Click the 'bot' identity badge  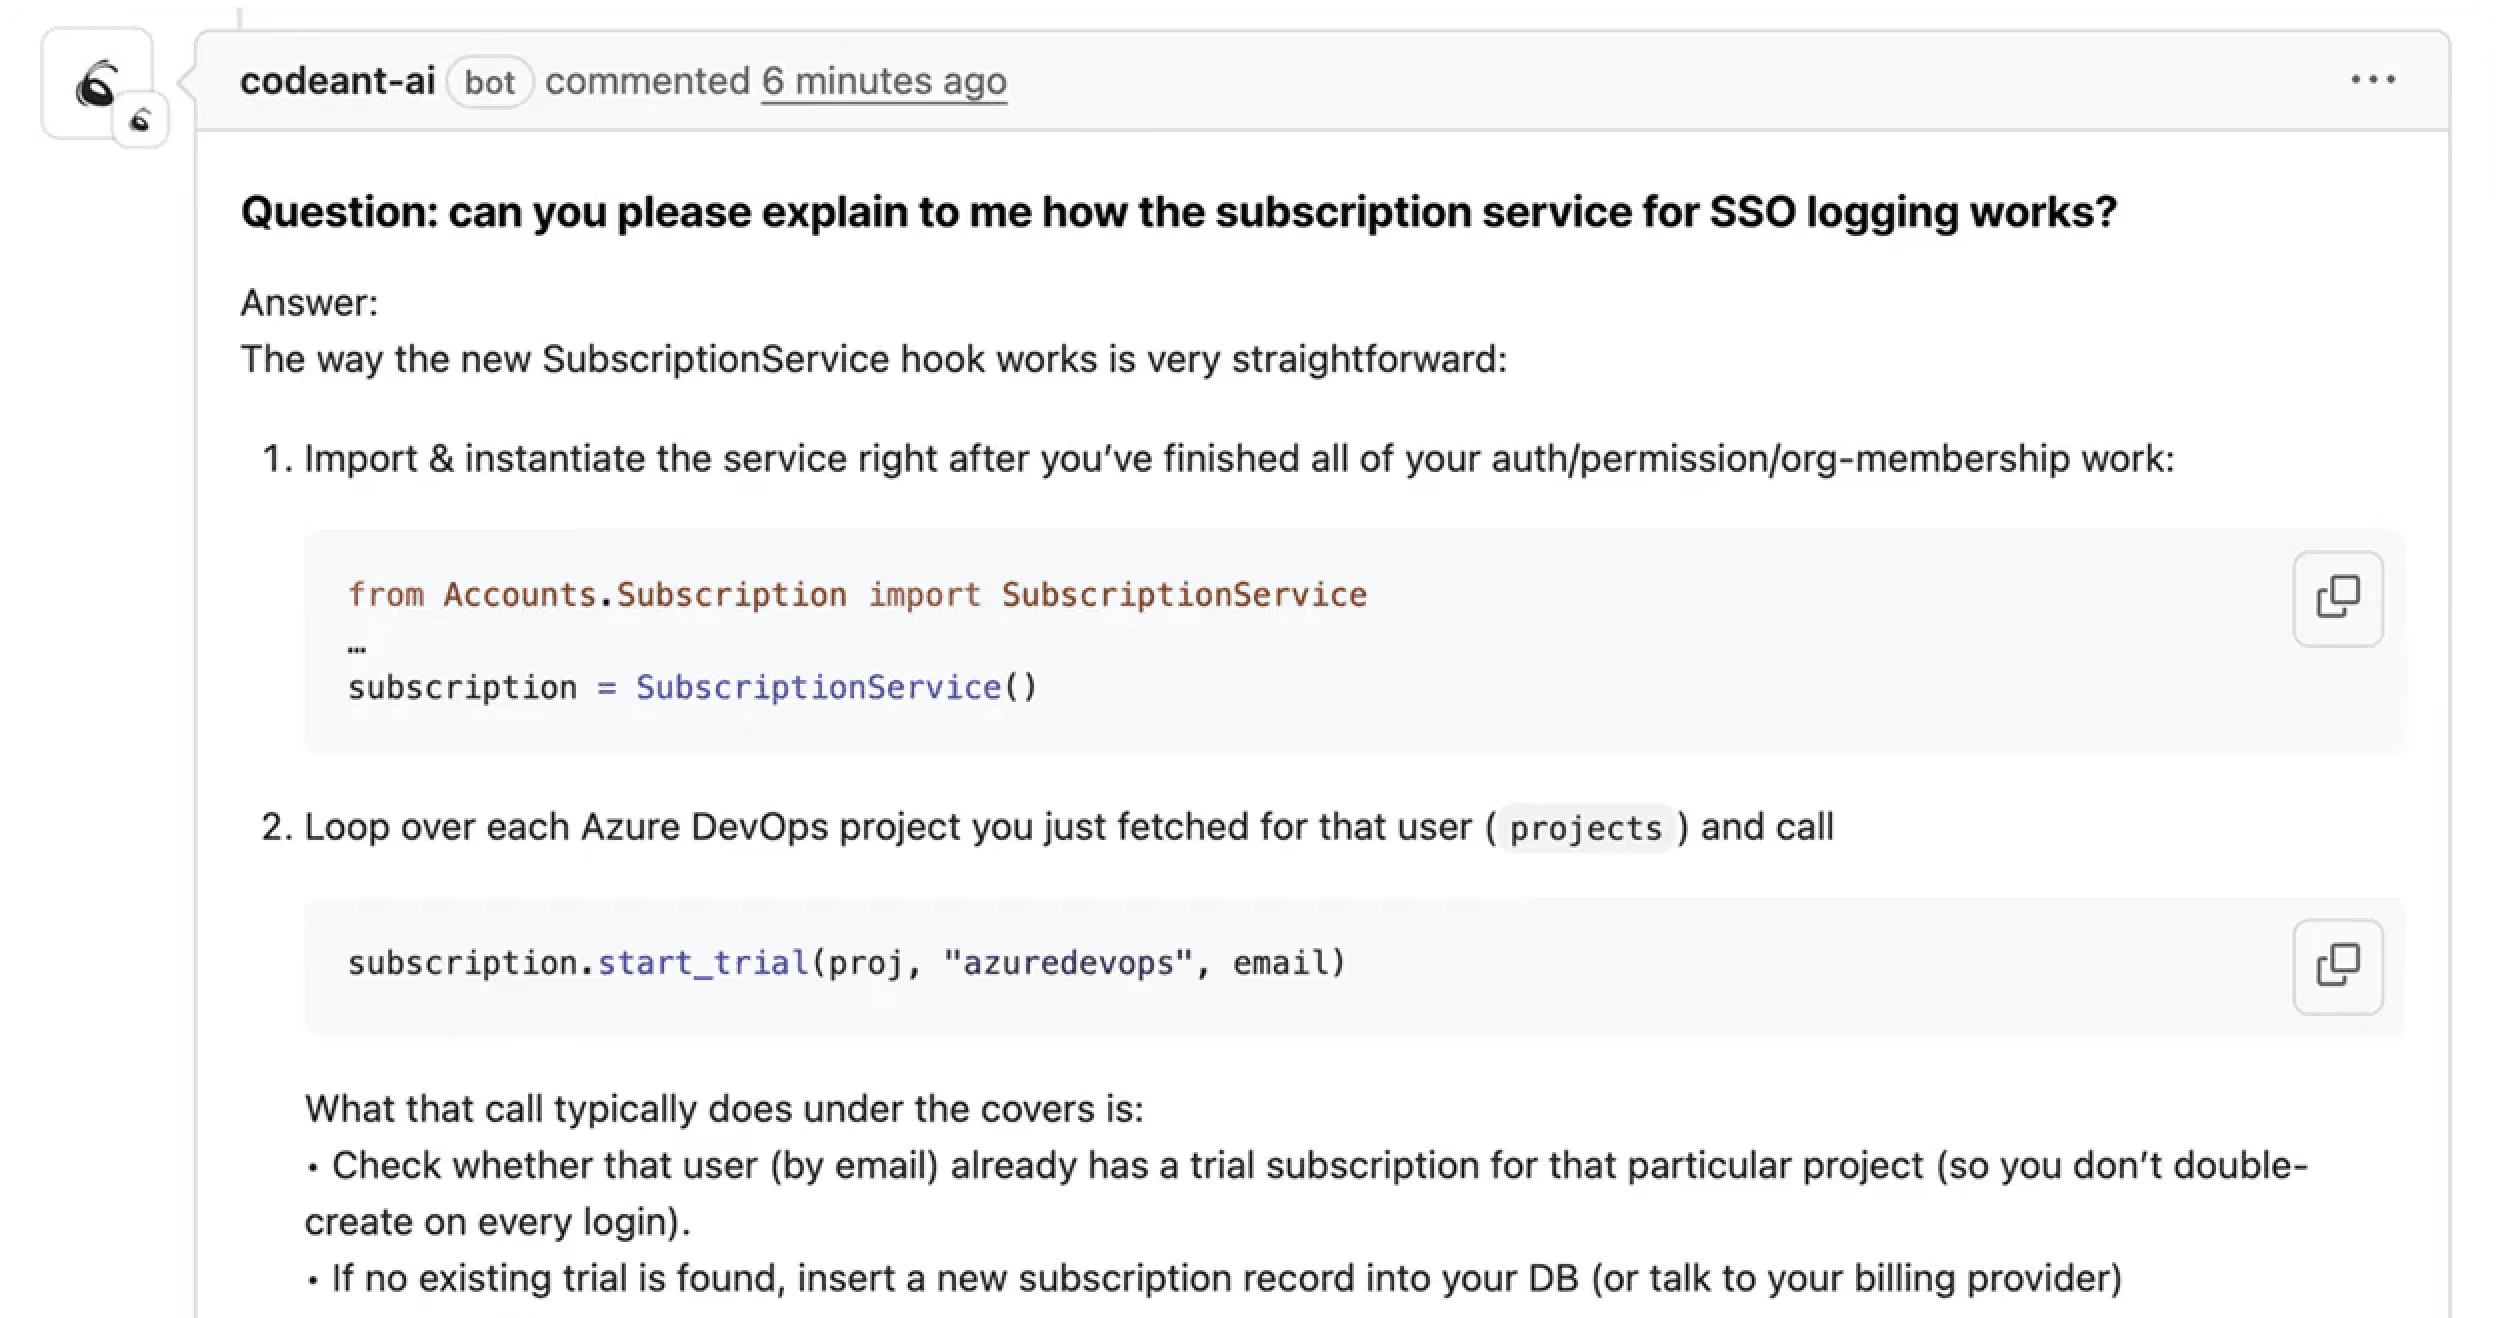tap(490, 82)
